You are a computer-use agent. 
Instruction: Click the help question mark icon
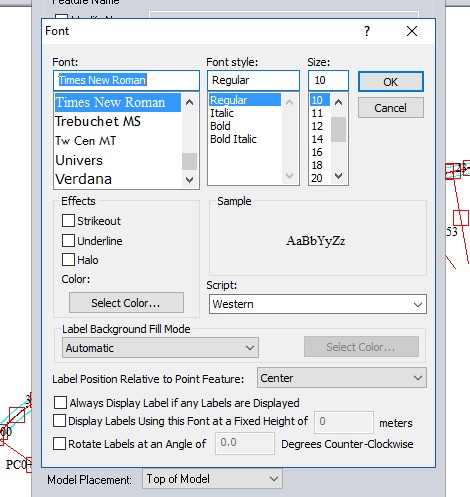[367, 31]
